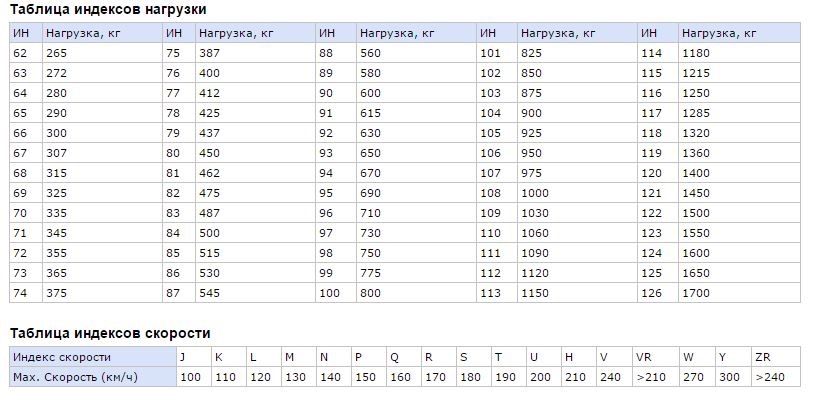The width and height of the screenshot is (815, 401).
Task: Select the load value 545 cell
Action: [x=210, y=293]
